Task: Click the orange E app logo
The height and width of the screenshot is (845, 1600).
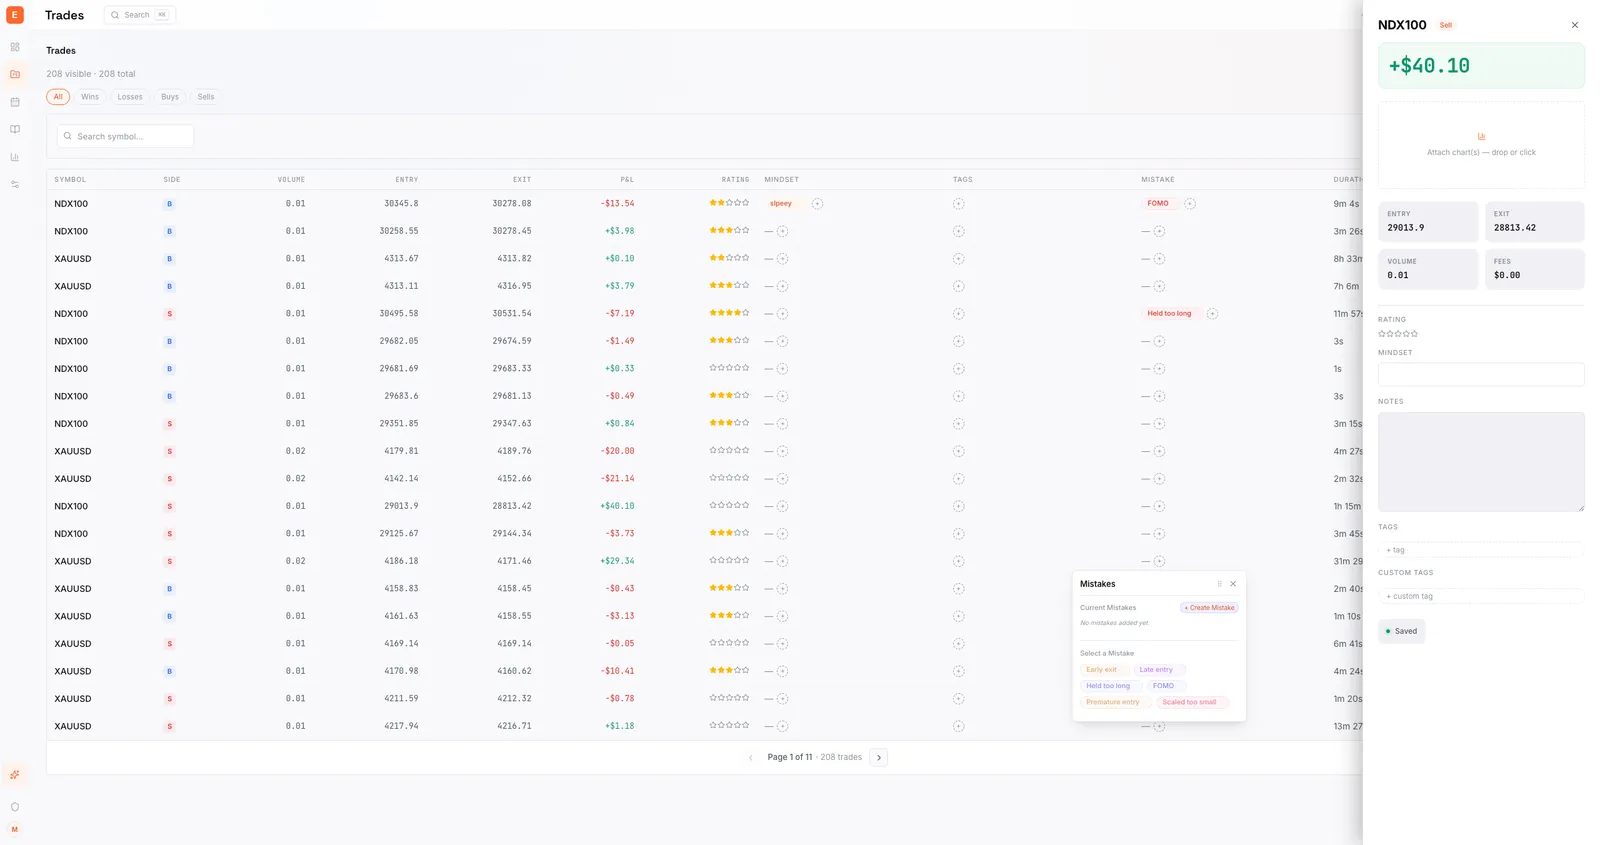Action: click(15, 15)
